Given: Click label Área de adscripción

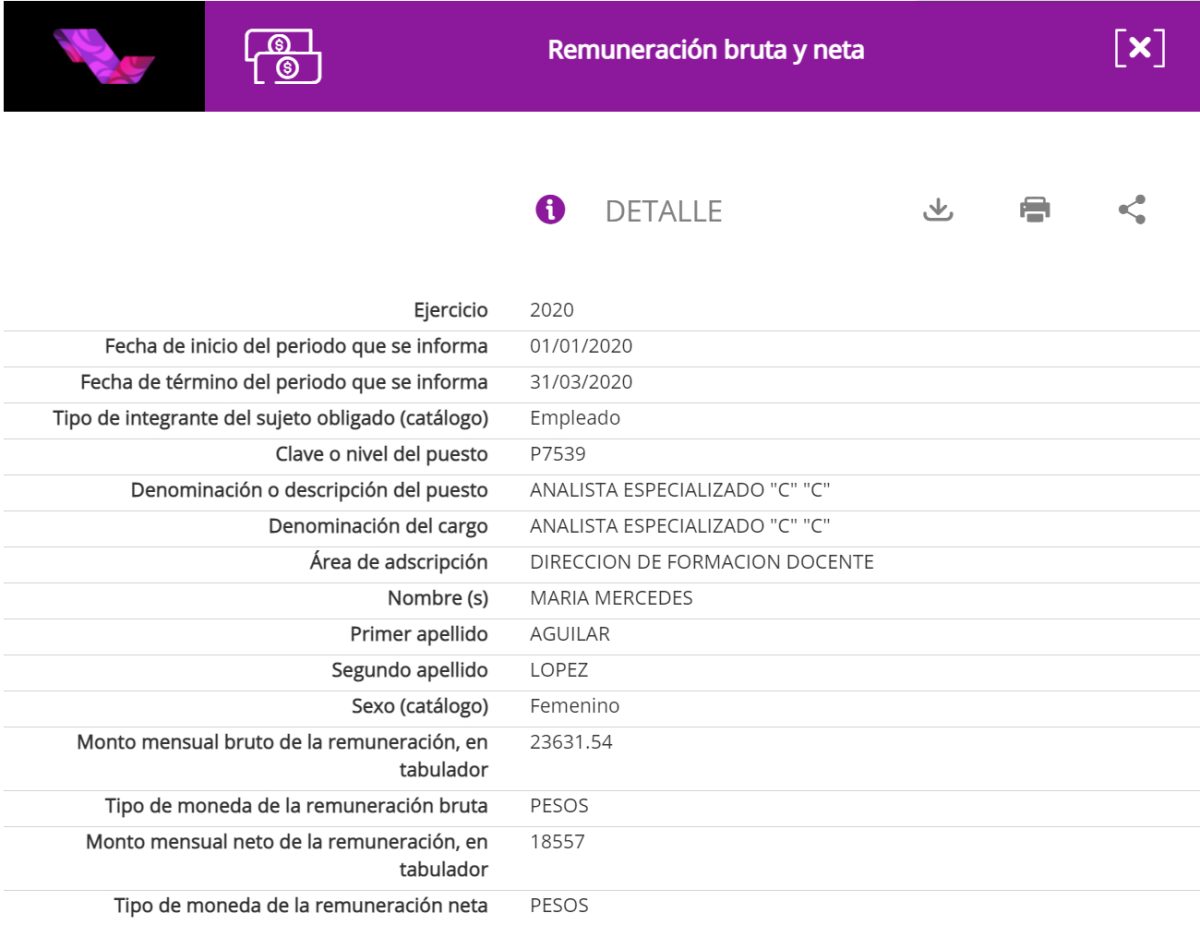Looking at the screenshot, I should tap(399, 563).
